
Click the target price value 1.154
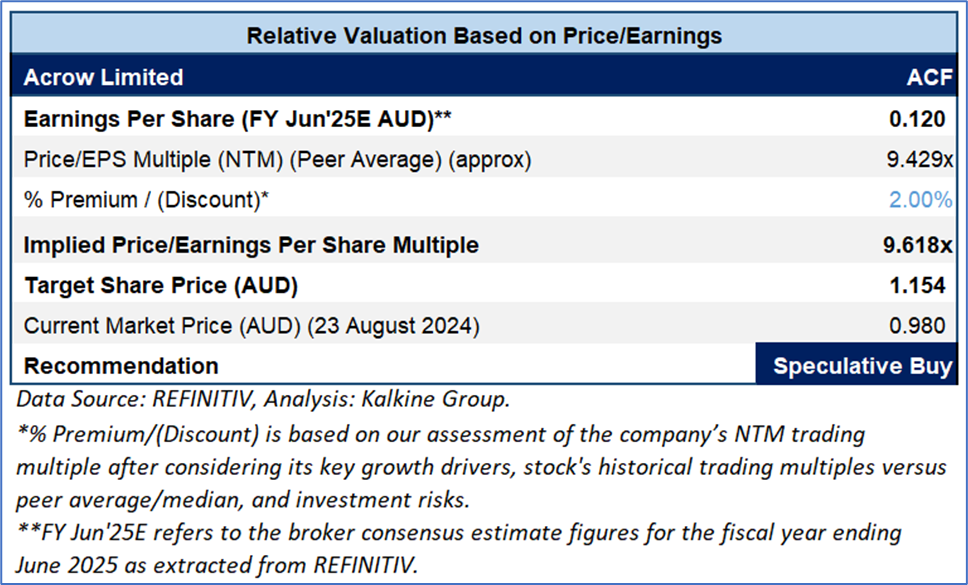coord(917,286)
